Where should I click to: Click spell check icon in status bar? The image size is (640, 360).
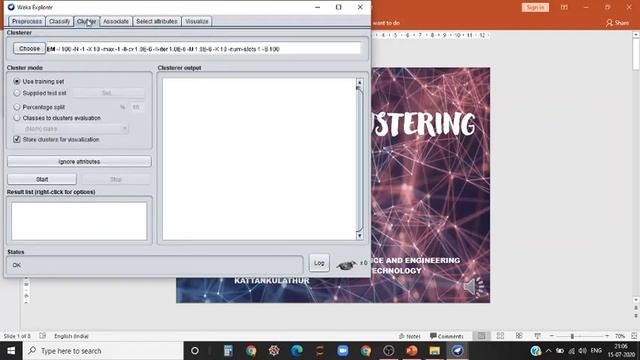(x=42, y=336)
